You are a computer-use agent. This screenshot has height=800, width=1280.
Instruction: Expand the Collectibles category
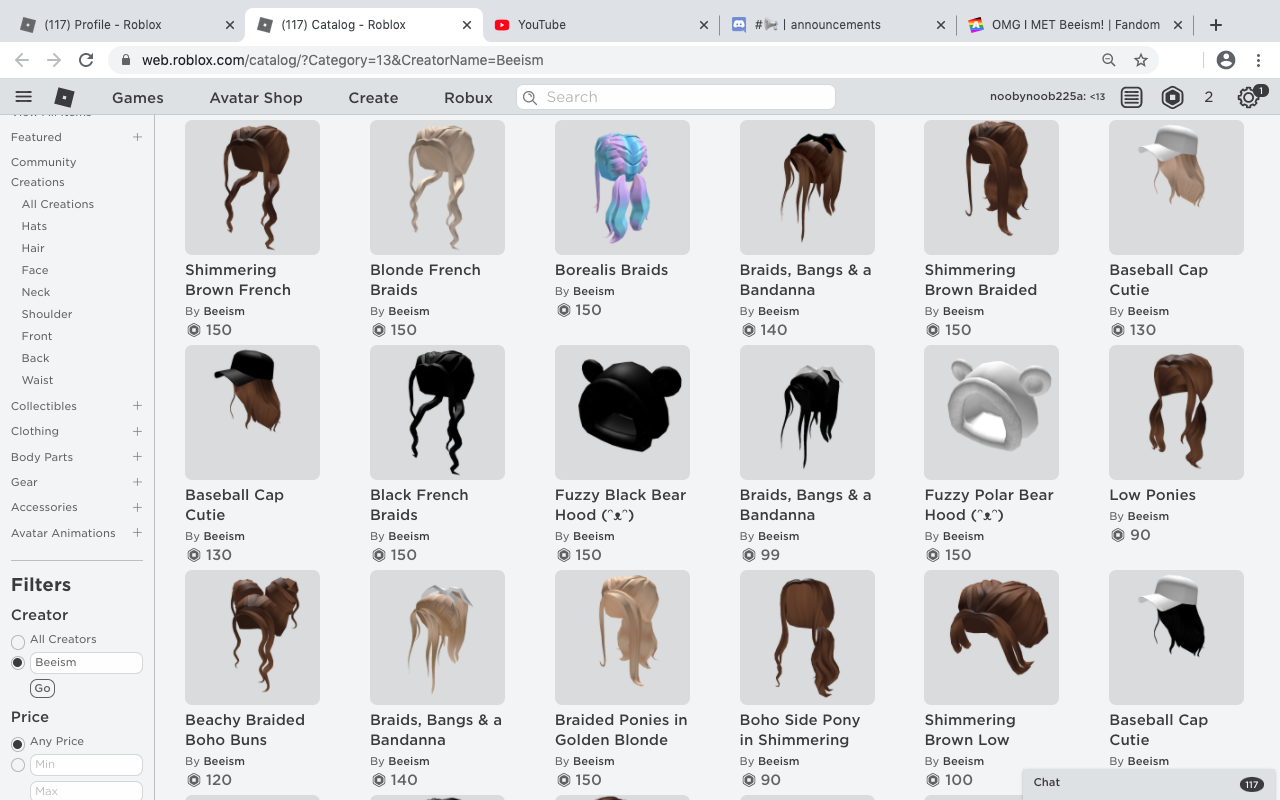click(x=137, y=406)
